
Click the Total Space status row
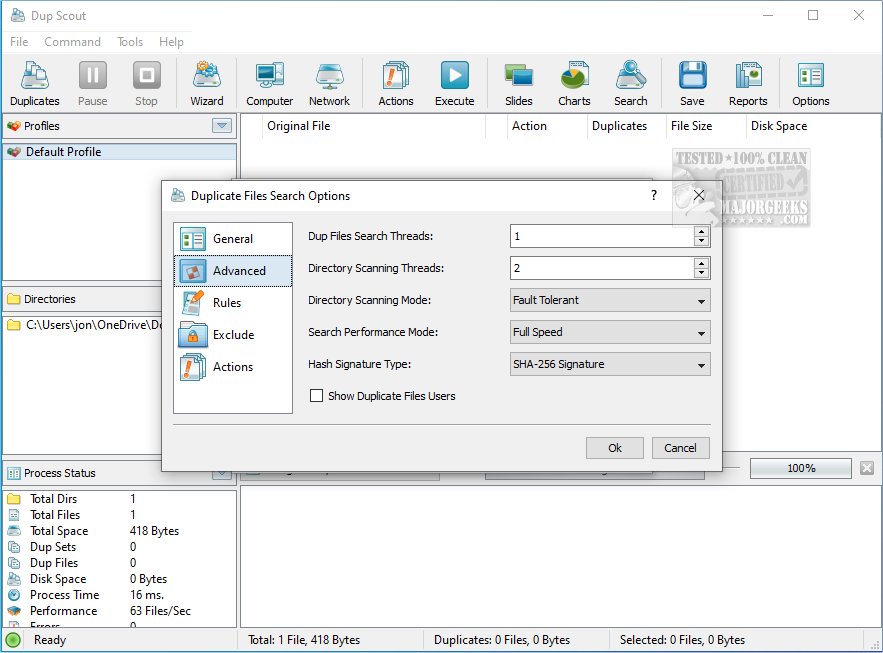coord(119,531)
